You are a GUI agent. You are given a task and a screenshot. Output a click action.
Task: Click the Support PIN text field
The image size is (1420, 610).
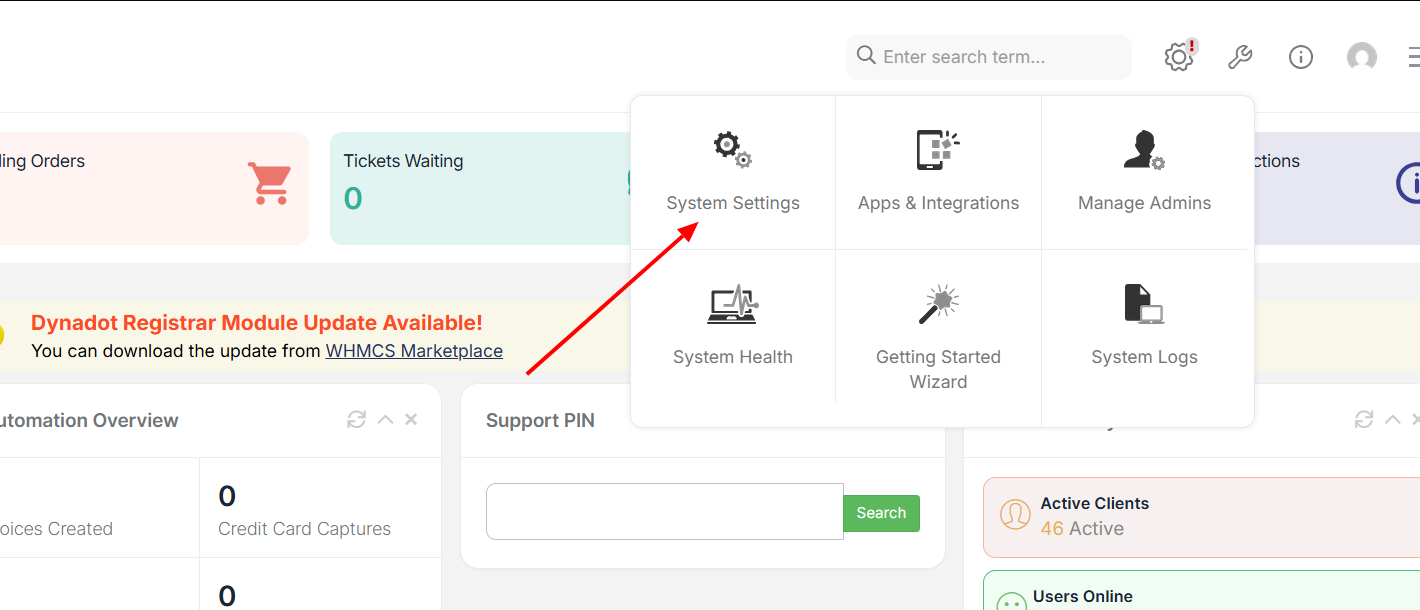[664, 512]
